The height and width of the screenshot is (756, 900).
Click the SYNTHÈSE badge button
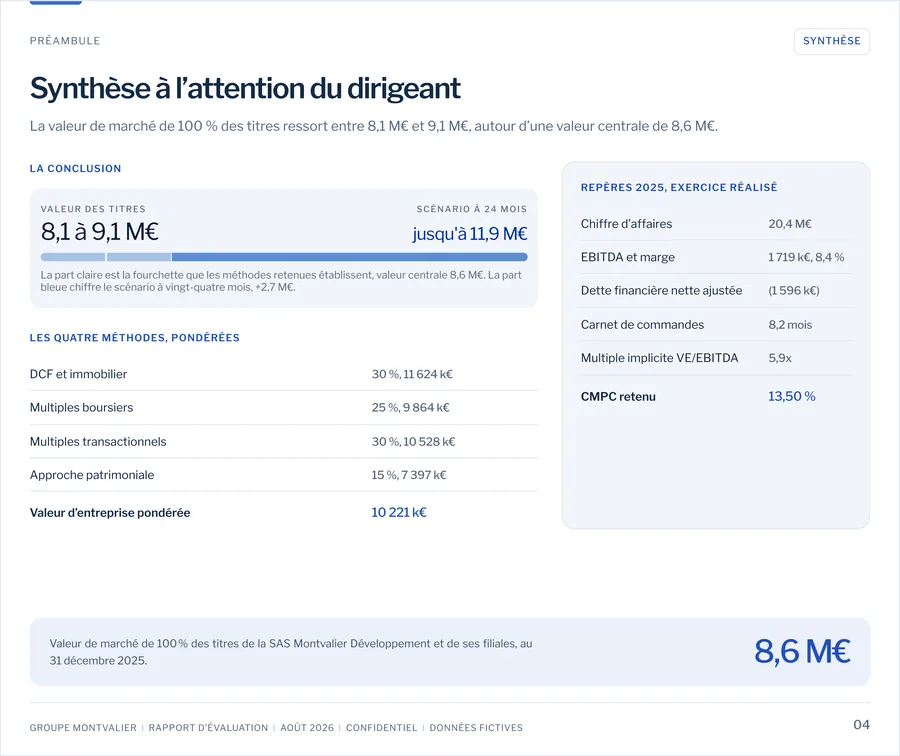point(831,41)
